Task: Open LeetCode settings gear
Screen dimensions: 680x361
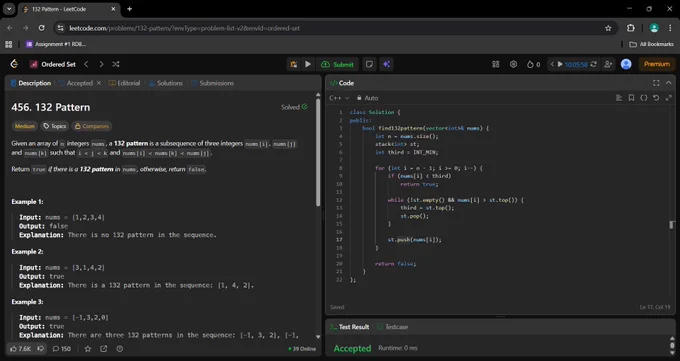Action: coord(513,64)
